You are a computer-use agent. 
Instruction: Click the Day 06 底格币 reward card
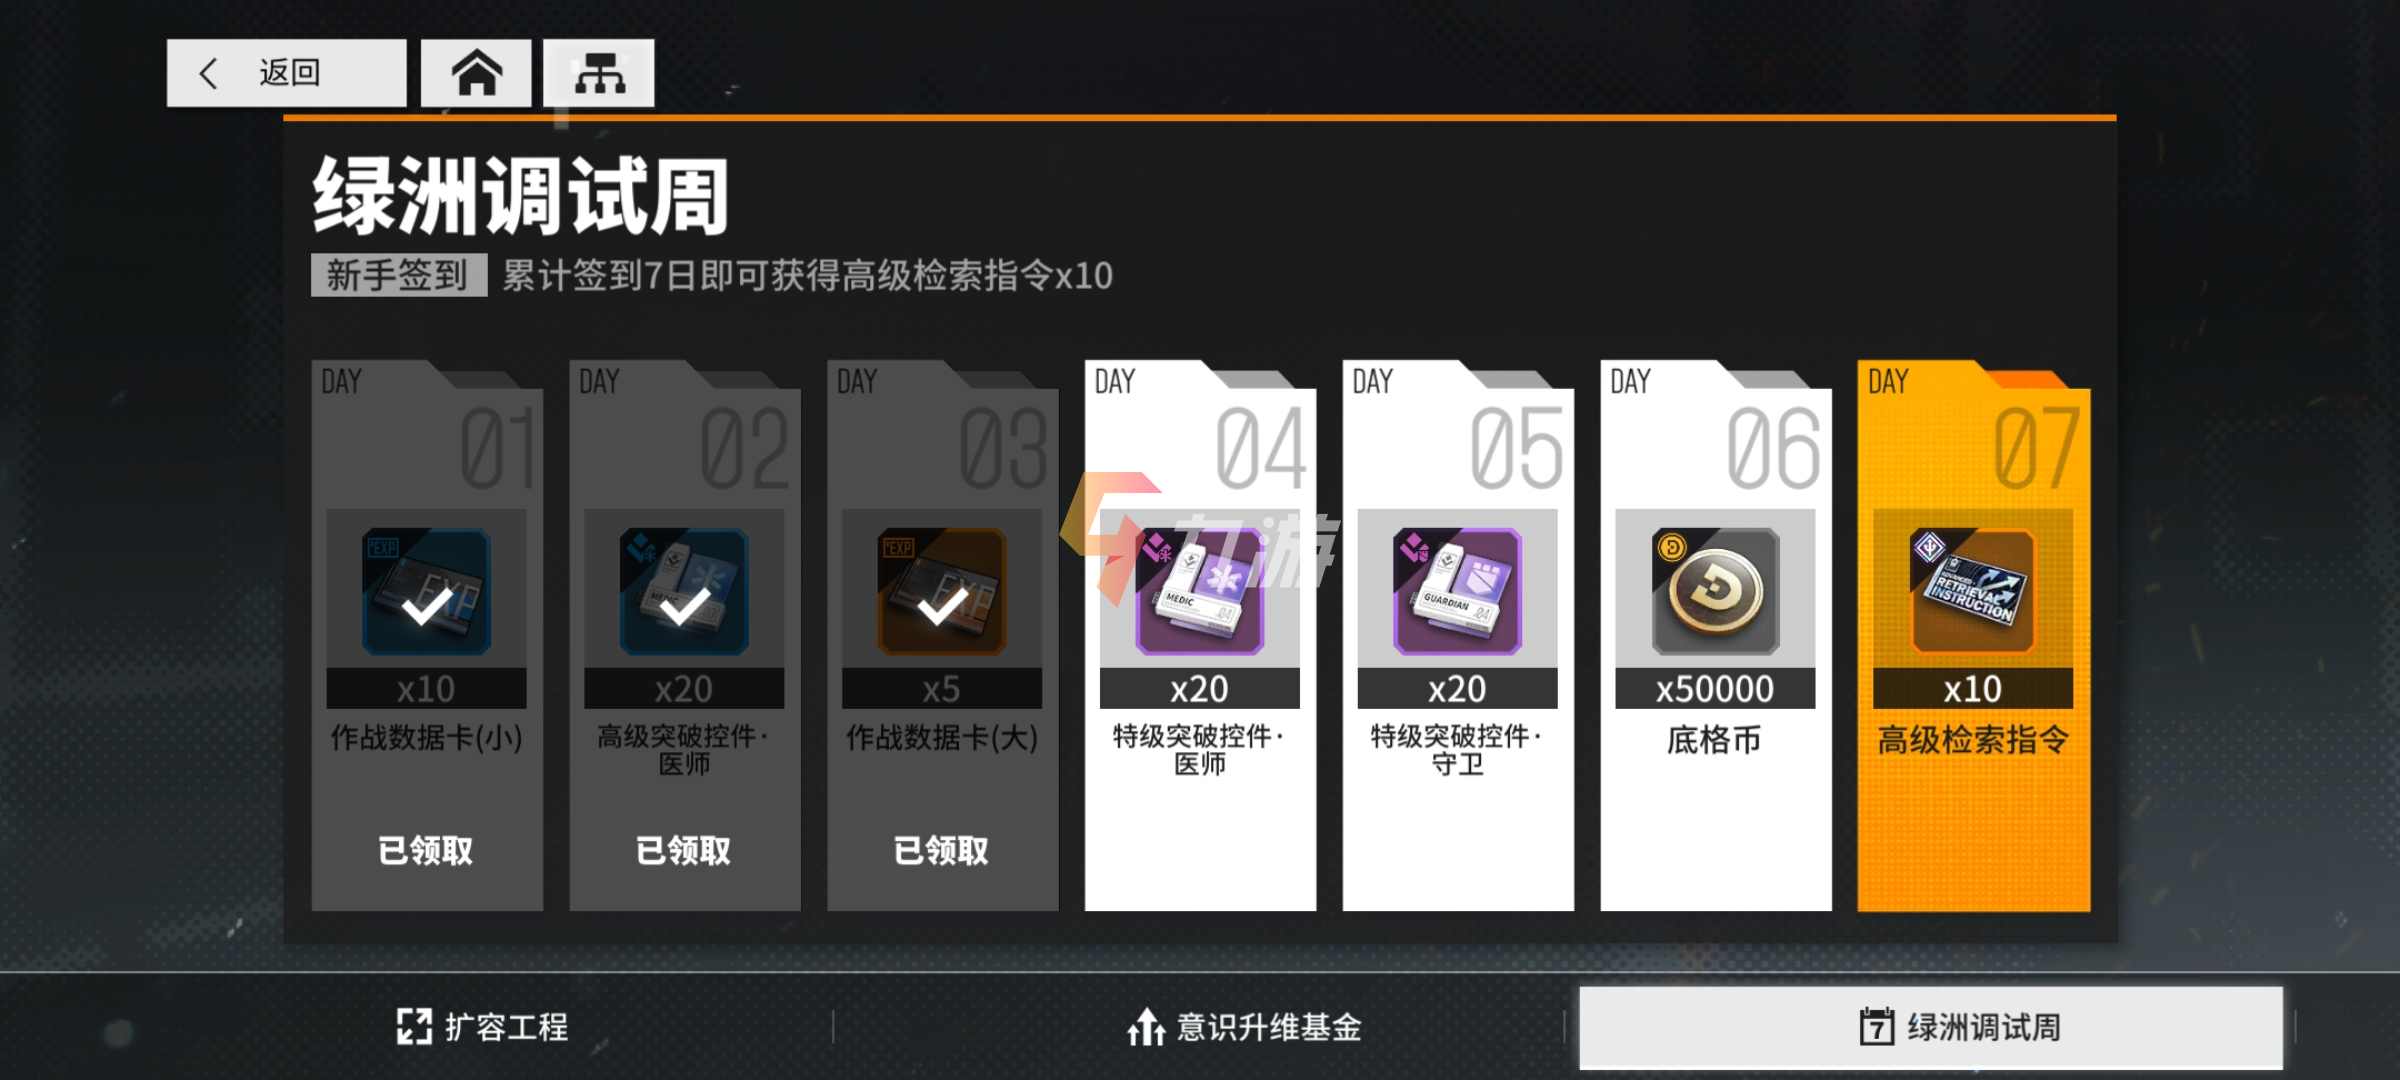[x=1716, y=636]
